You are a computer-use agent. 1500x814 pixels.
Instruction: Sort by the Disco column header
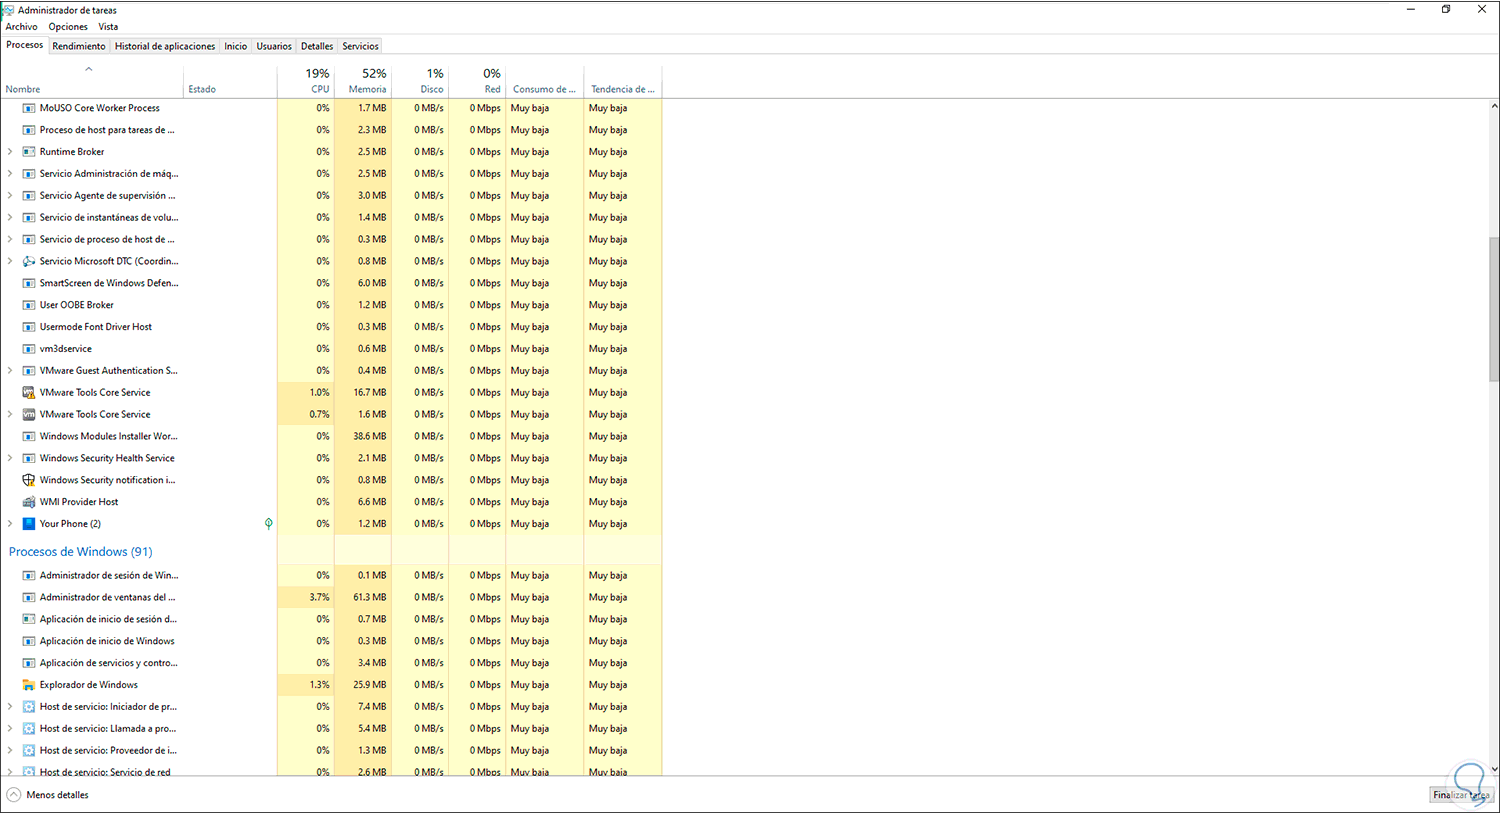(420, 81)
